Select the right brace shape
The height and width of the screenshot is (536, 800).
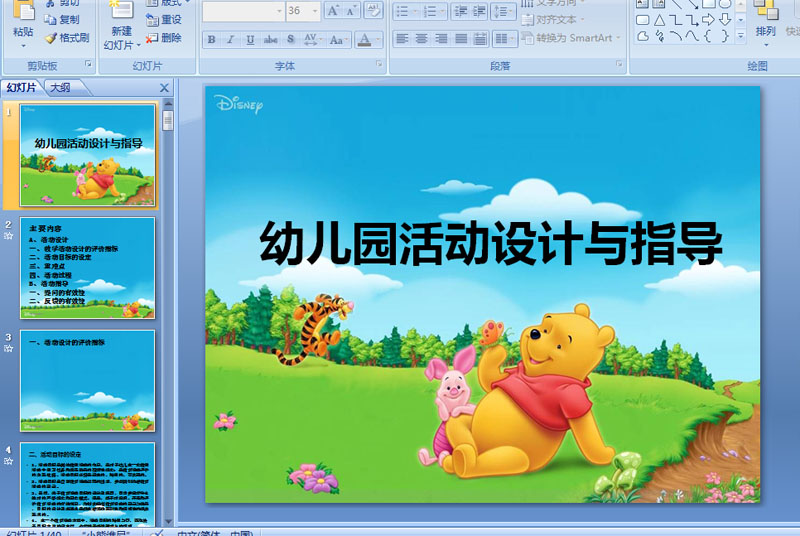725,36
